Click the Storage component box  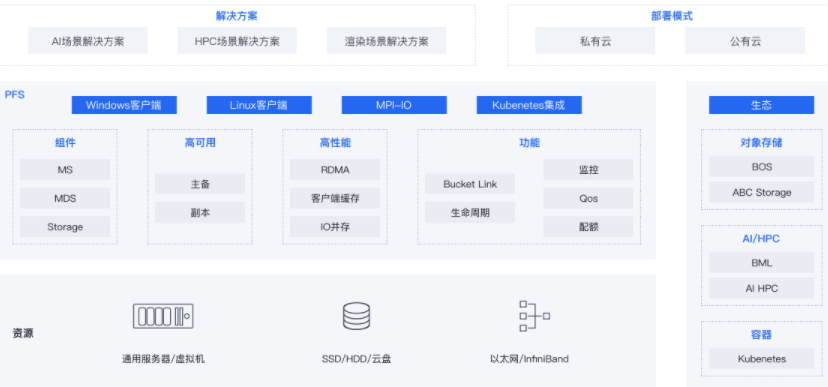pyautogui.click(x=65, y=227)
